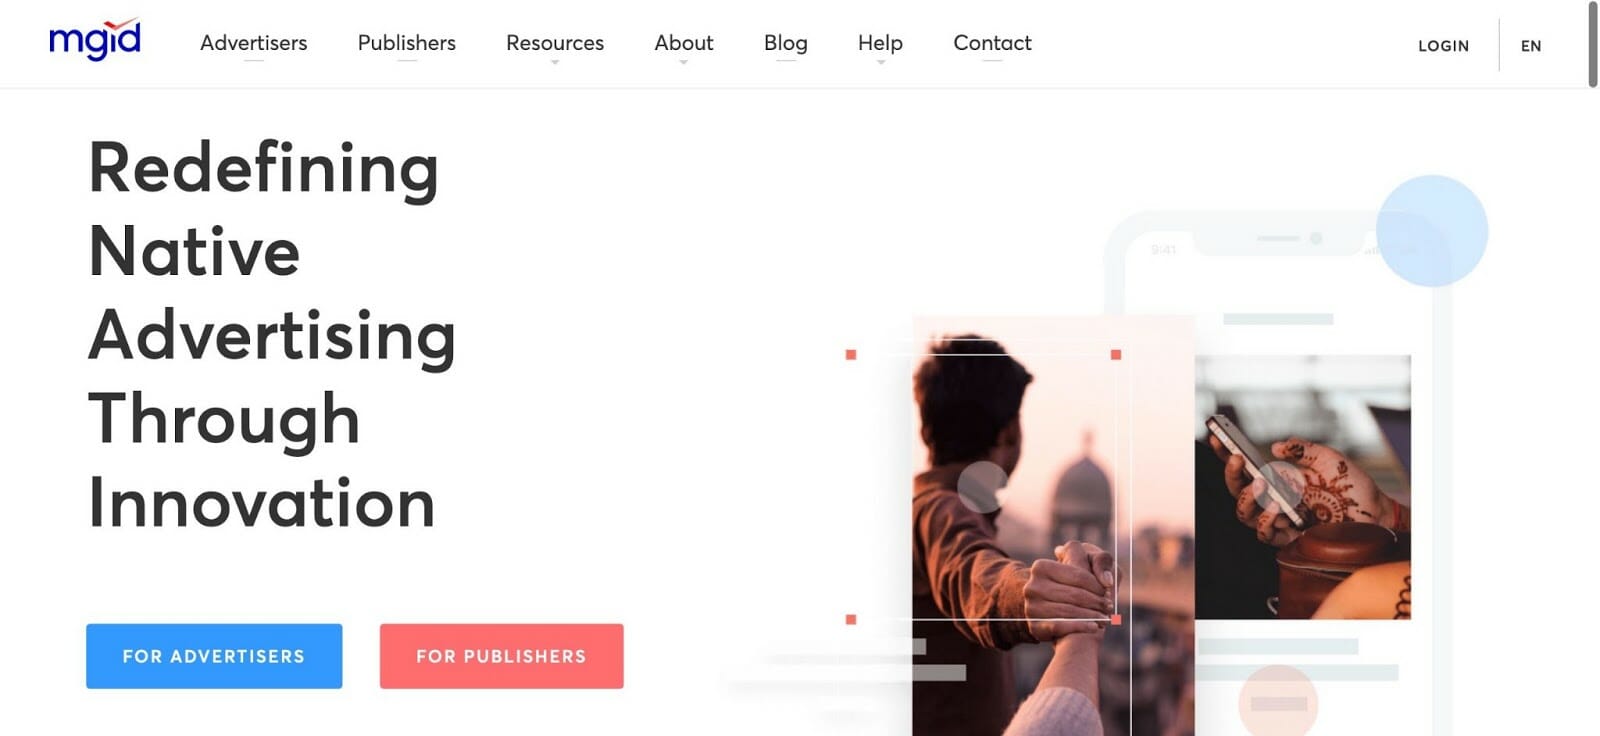Click the light blue circle graphic
The image size is (1600, 736).
tap(1432, 231)
